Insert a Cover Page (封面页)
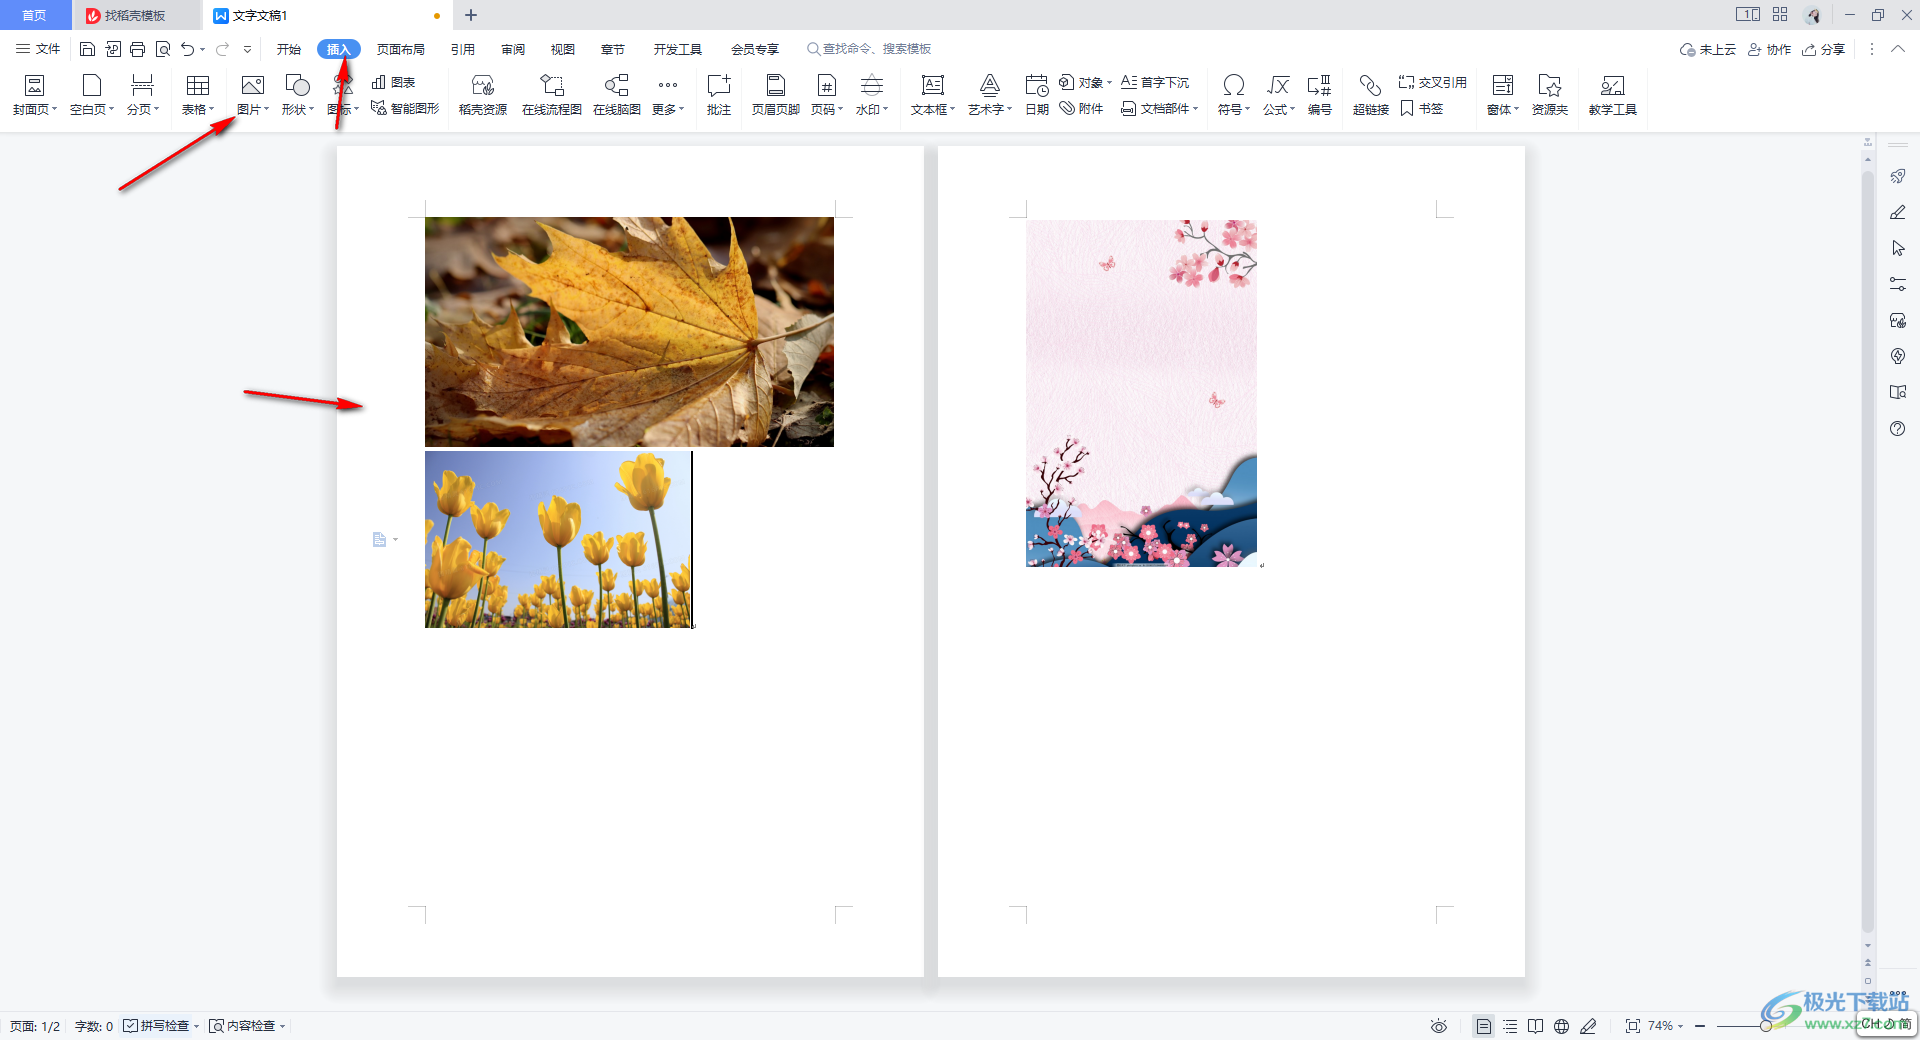This screenshot has height=1040, width=1920. [x=35, y=95]
